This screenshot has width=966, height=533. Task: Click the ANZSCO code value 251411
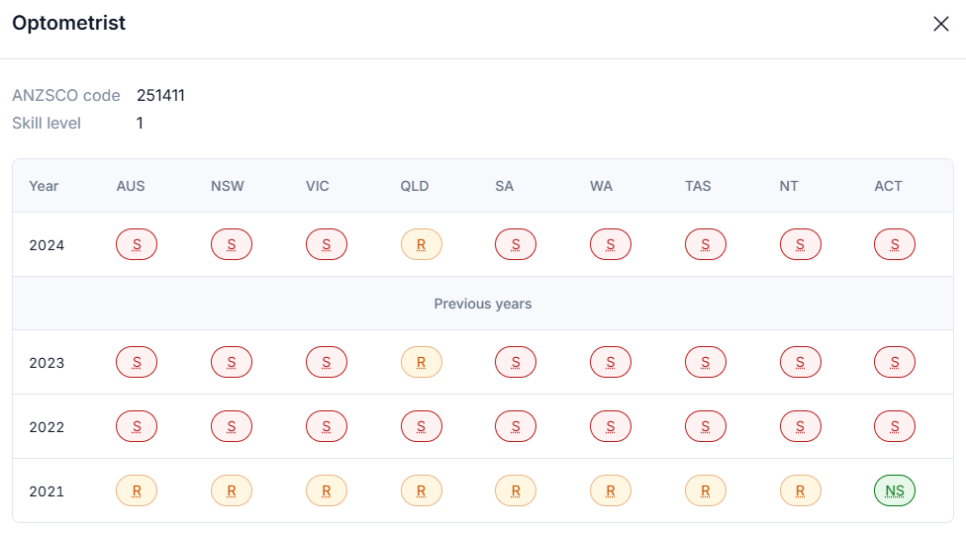tap(161, 96)
